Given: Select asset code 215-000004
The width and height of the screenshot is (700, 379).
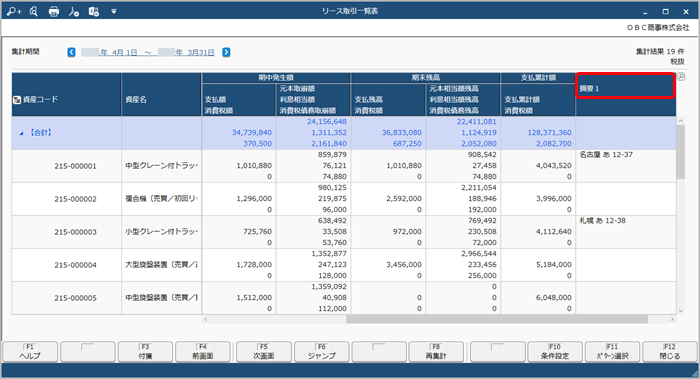Looking at the screenshot, I should 75,265.
